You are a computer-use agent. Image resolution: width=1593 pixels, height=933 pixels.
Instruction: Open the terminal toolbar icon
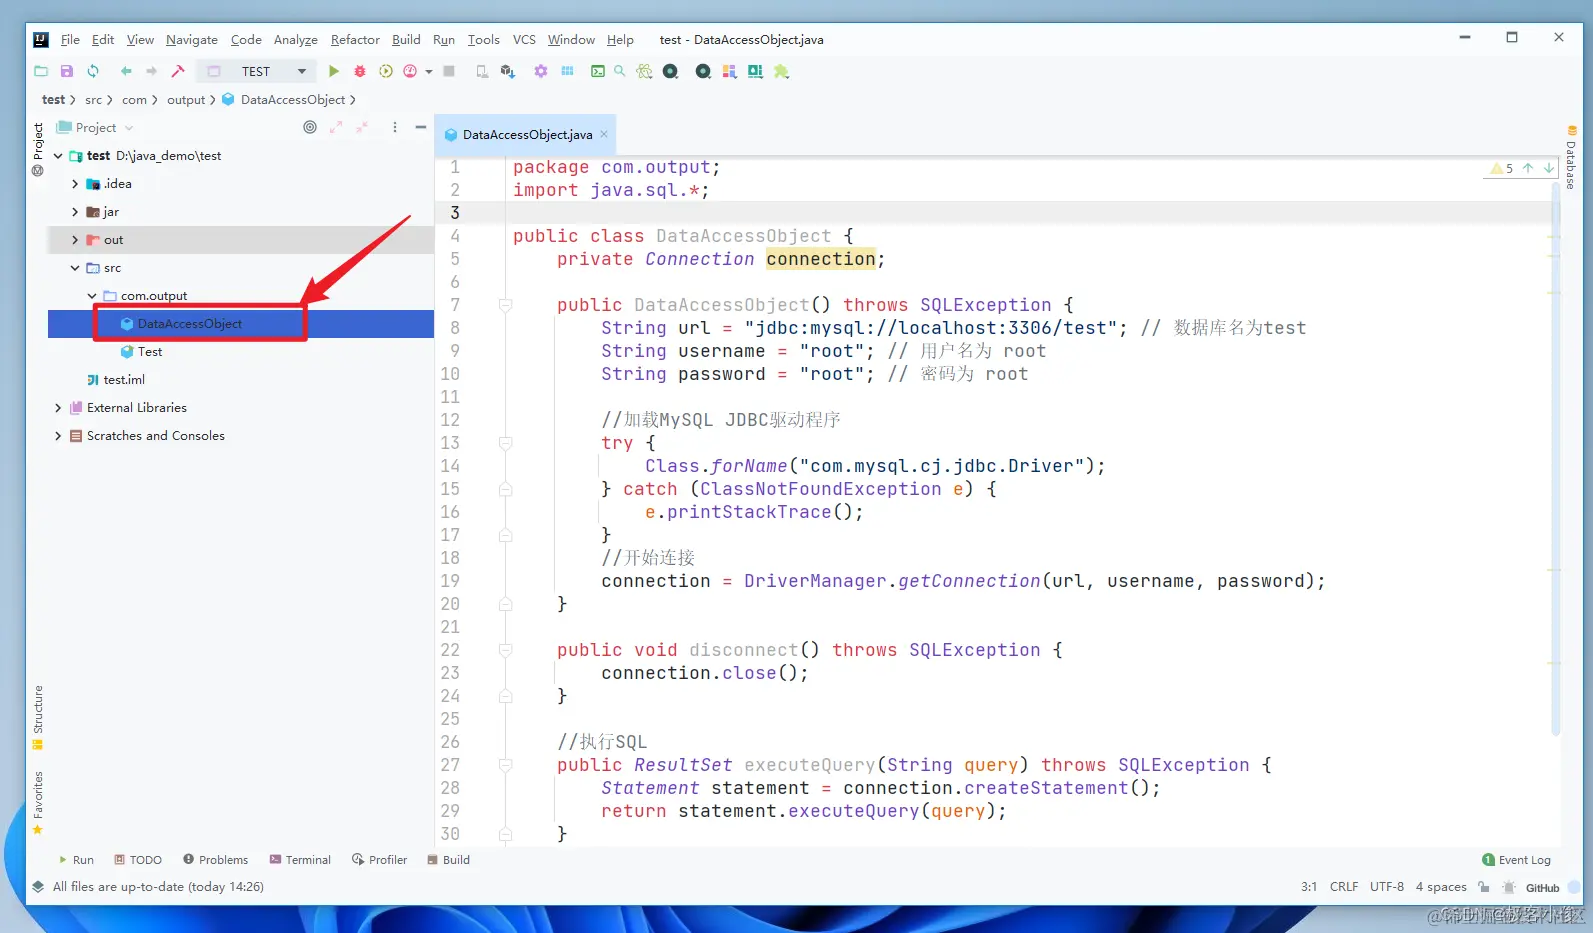(597, 71)
